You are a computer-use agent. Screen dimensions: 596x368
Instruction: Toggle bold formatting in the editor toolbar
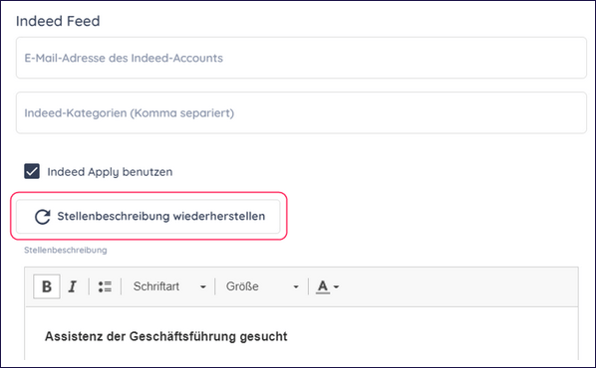click(x=46, y=286)
